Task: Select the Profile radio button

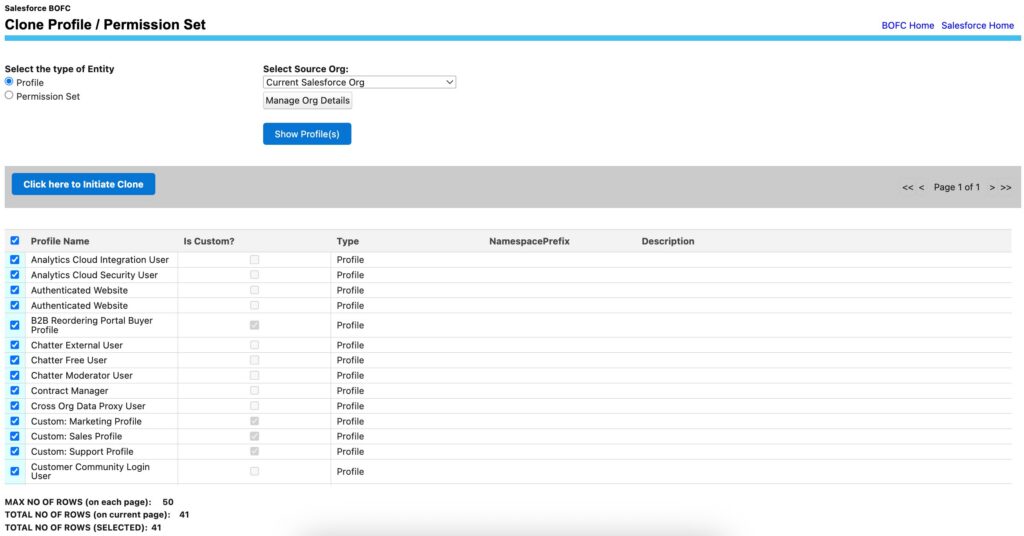Action: pyautogui.click(x=9, y=82)
